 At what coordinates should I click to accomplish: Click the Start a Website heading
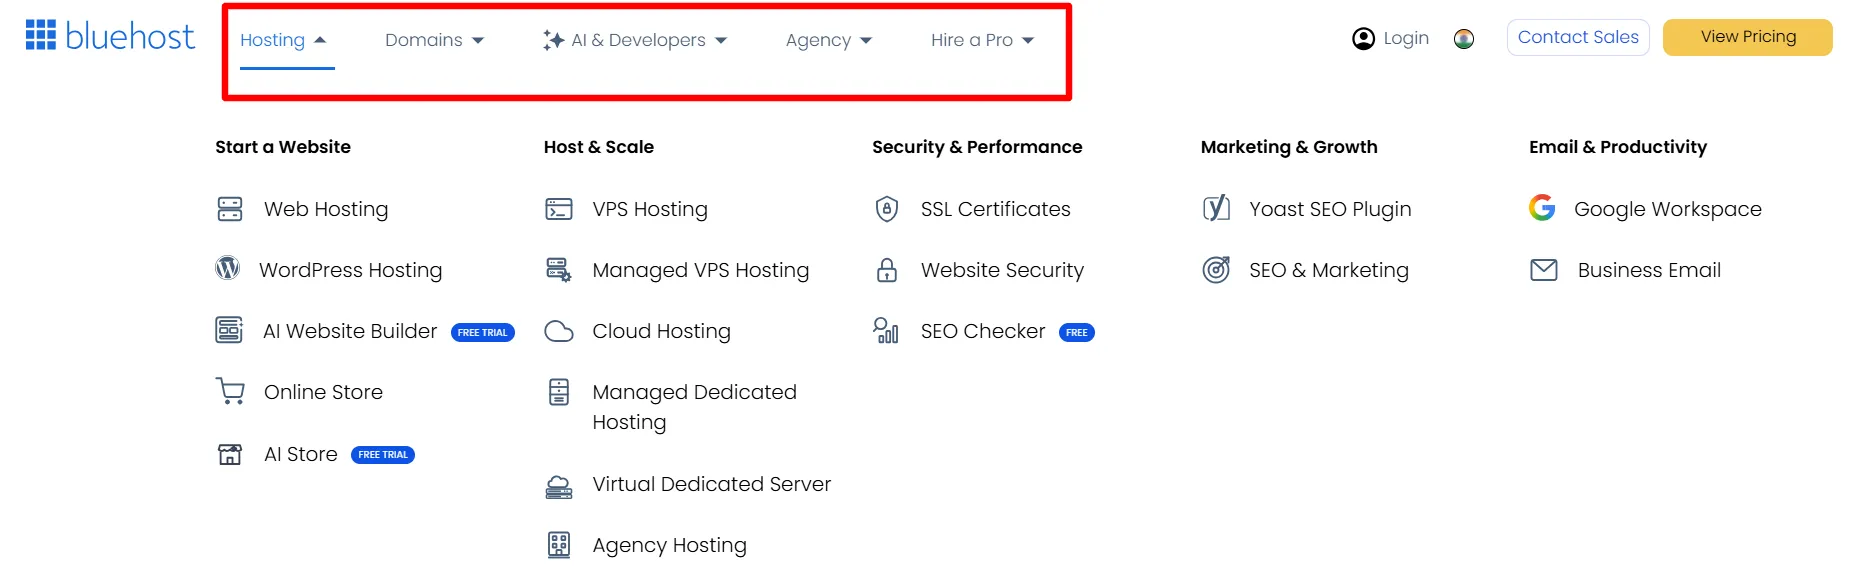tap(283, 147)
